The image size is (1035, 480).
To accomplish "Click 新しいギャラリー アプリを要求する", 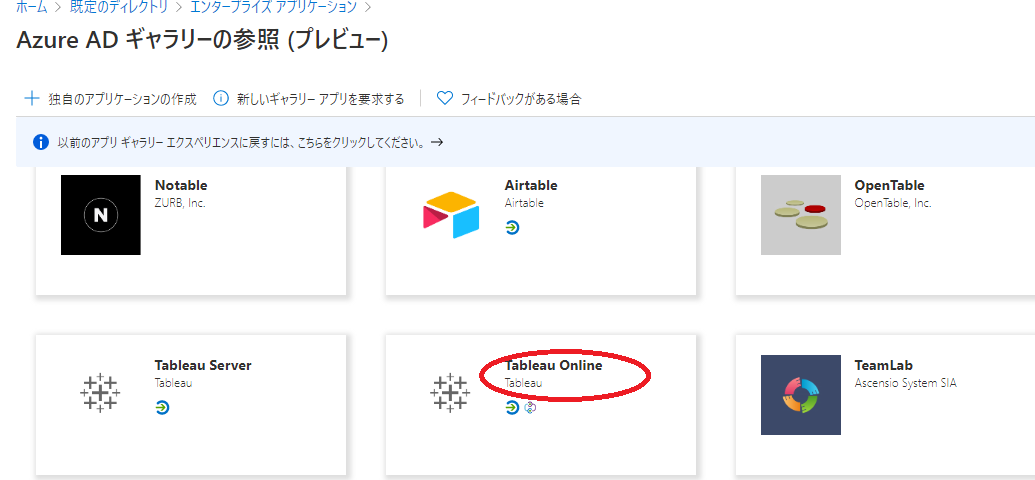I will click(x=320, y=99).
